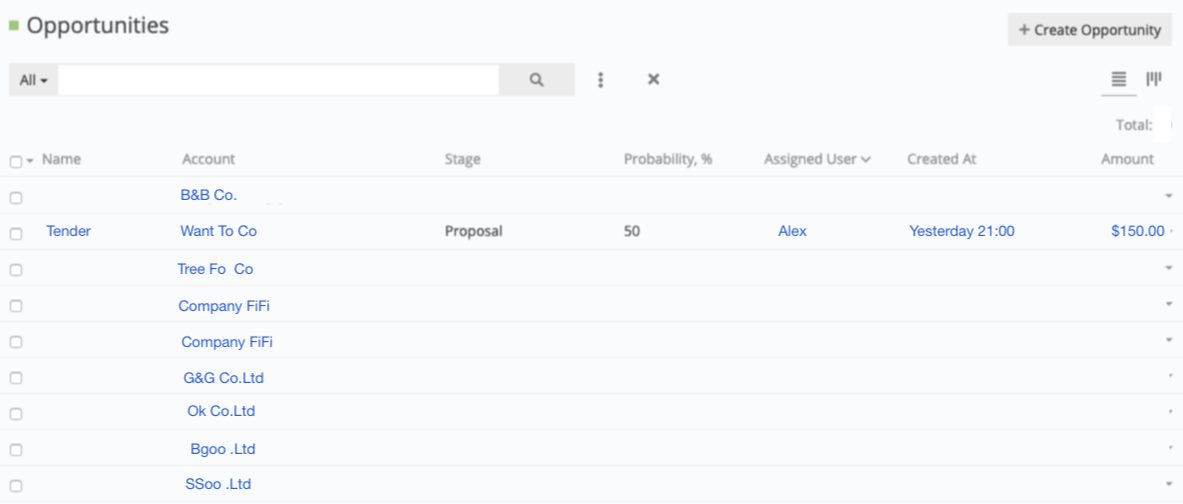The width and height of the screenshot is (1183, 504).
Task: Click the search magnifier button
Action: coord(537,80)
